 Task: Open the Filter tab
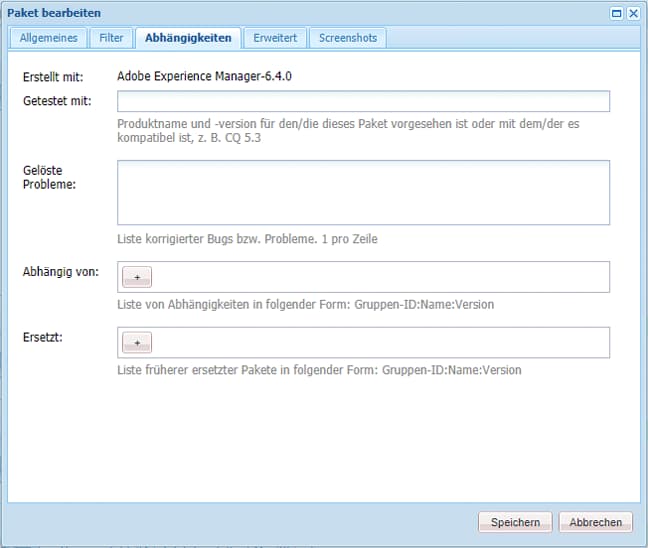click(111, 38)
